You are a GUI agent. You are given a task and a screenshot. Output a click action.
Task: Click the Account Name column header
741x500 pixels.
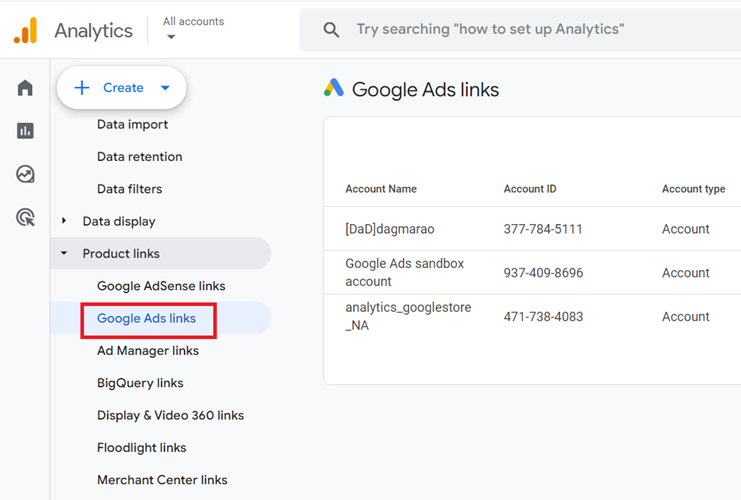point(381,189)
